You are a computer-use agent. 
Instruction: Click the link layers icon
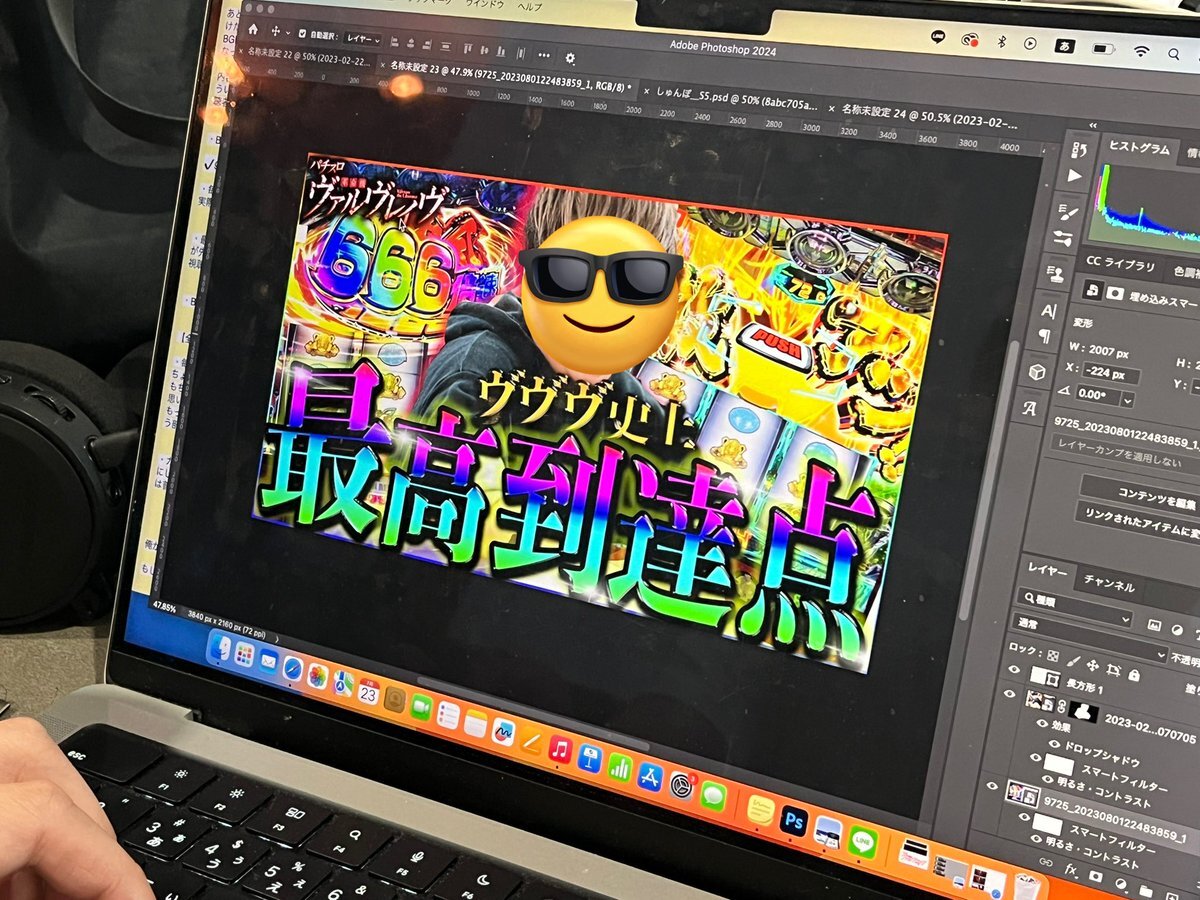click(x=1046, y=861)
